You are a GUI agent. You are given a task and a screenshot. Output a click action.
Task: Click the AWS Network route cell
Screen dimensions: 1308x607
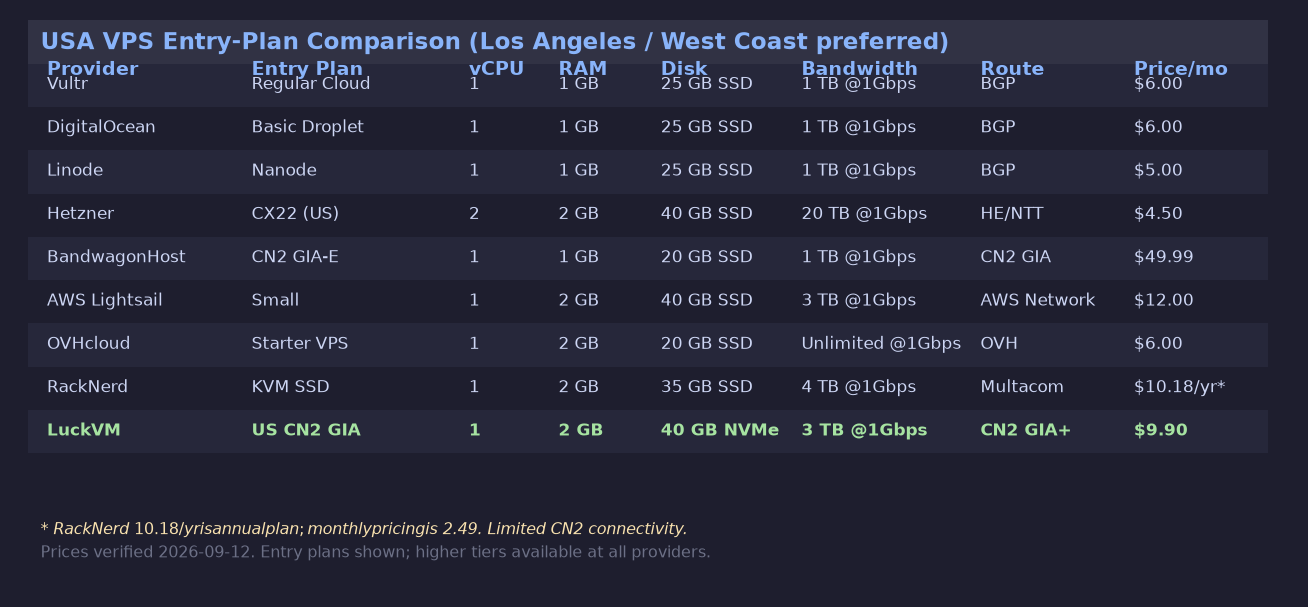click(1038, 300)
